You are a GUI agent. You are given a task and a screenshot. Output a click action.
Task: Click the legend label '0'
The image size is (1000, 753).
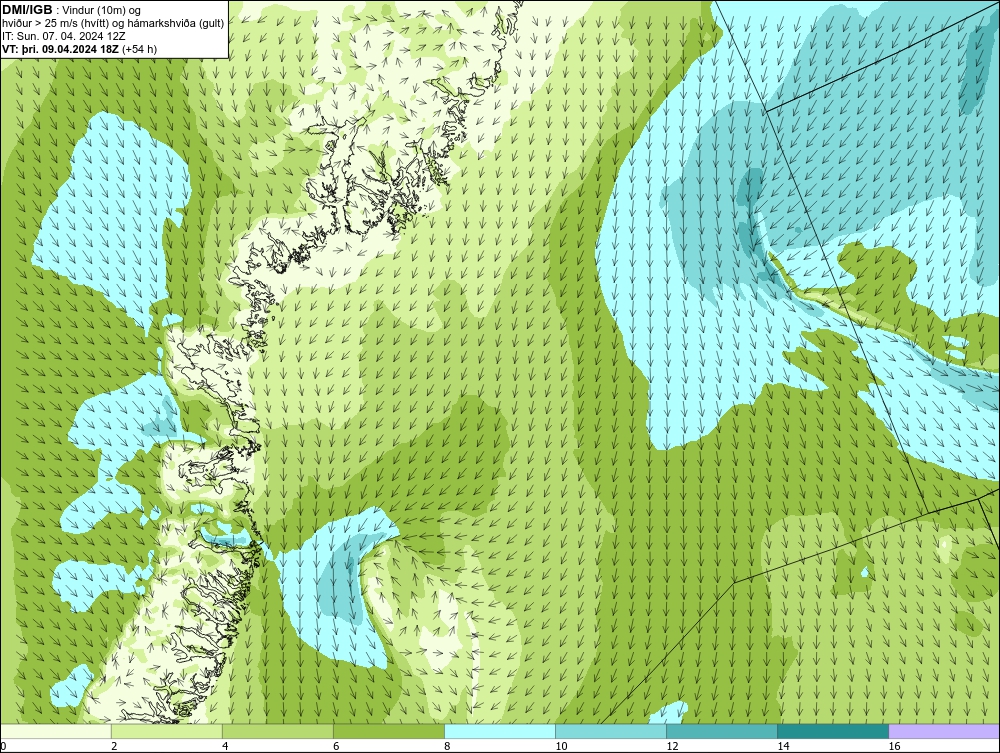(x=3, y=746)
